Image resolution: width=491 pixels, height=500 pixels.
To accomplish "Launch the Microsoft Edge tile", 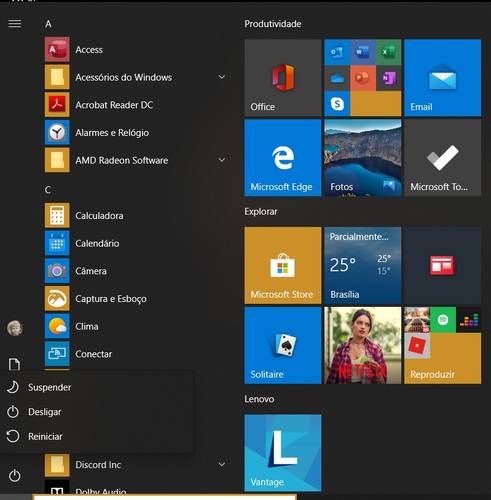I will point(283,158).
